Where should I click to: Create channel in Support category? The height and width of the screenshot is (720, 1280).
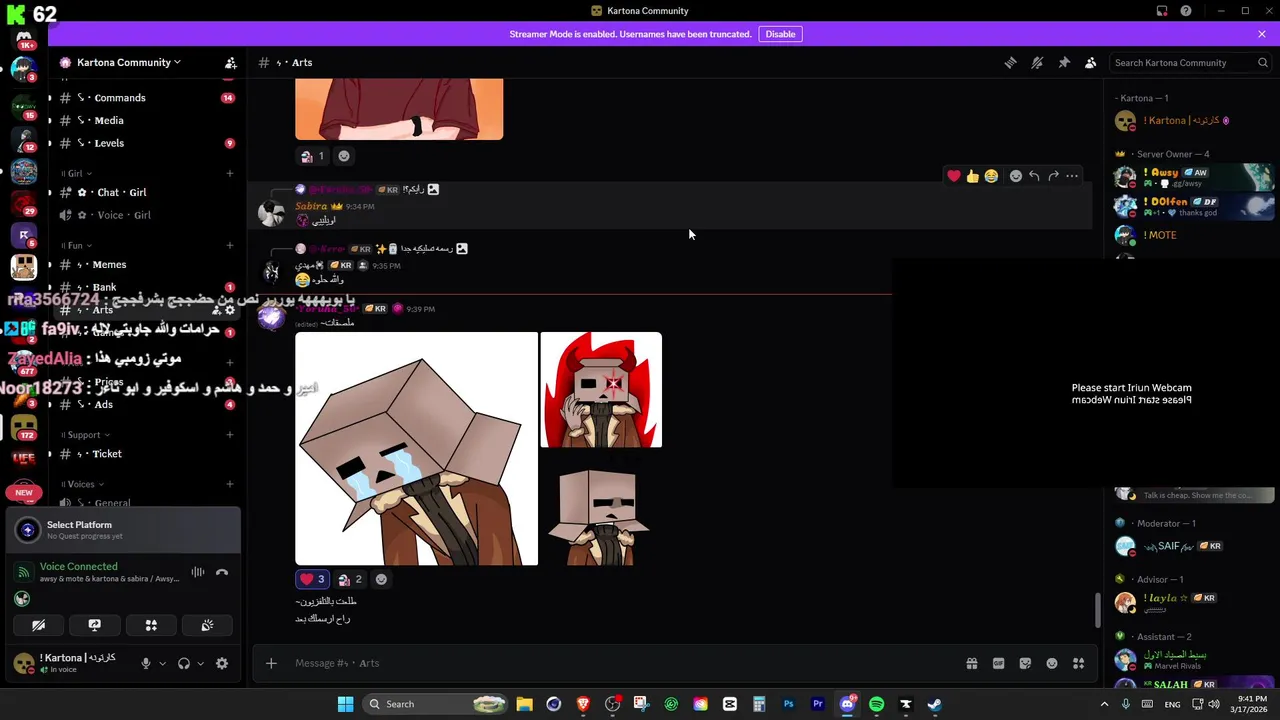click(x=230, y=435)
